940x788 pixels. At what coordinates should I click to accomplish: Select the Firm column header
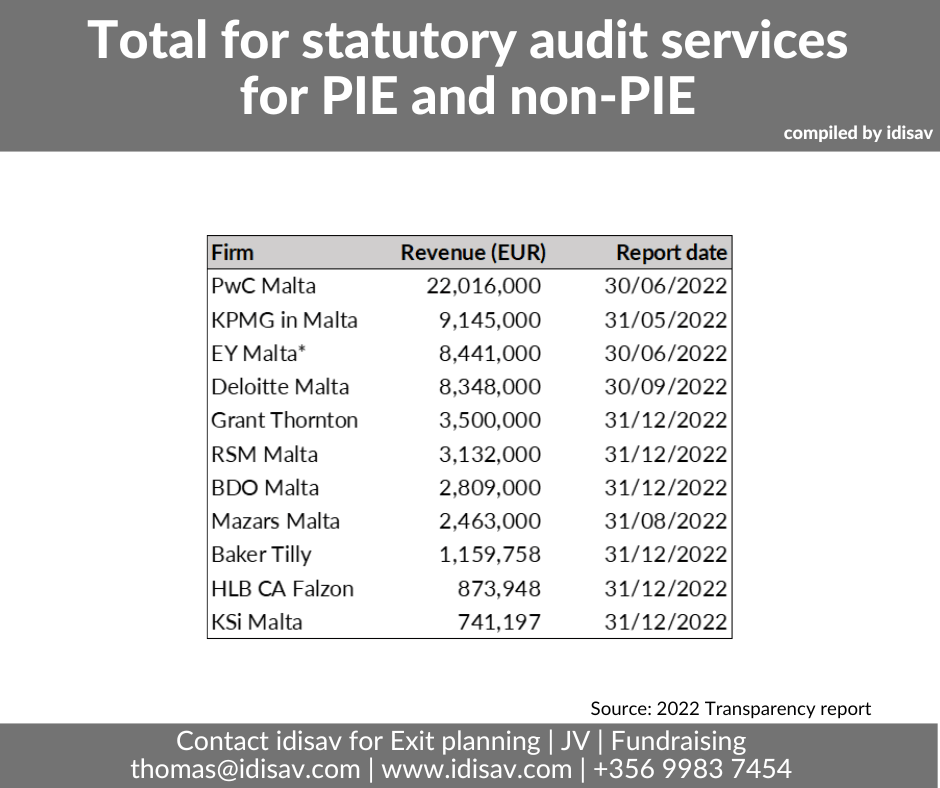coord(233,253)
